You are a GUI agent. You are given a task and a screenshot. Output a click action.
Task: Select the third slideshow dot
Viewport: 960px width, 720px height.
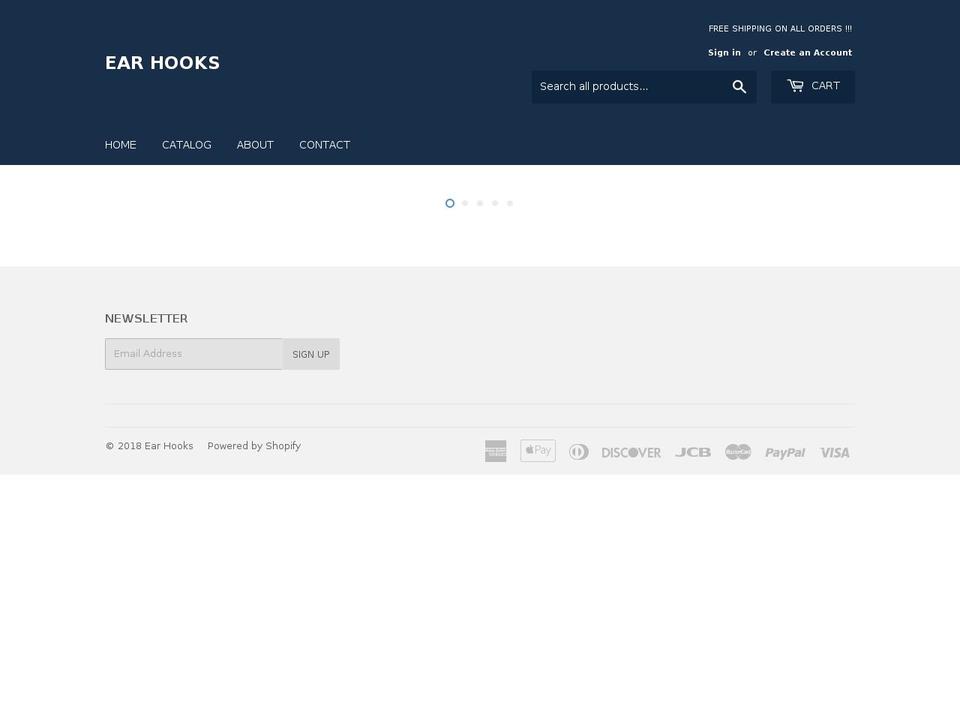point(480,203)
